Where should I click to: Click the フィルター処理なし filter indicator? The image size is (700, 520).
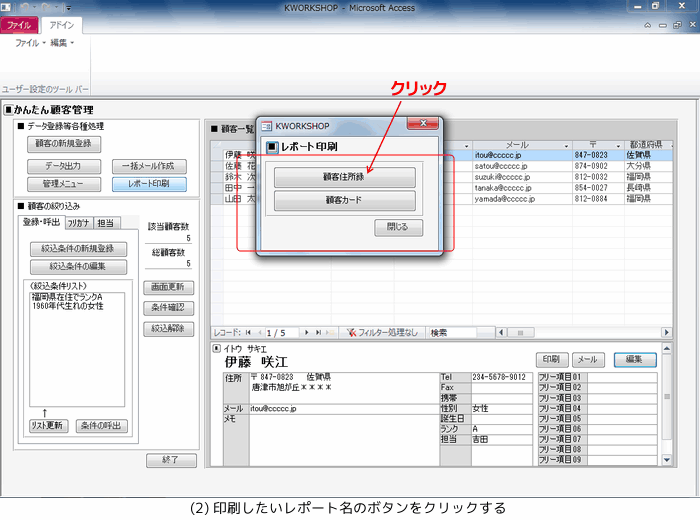pos(382,333)
